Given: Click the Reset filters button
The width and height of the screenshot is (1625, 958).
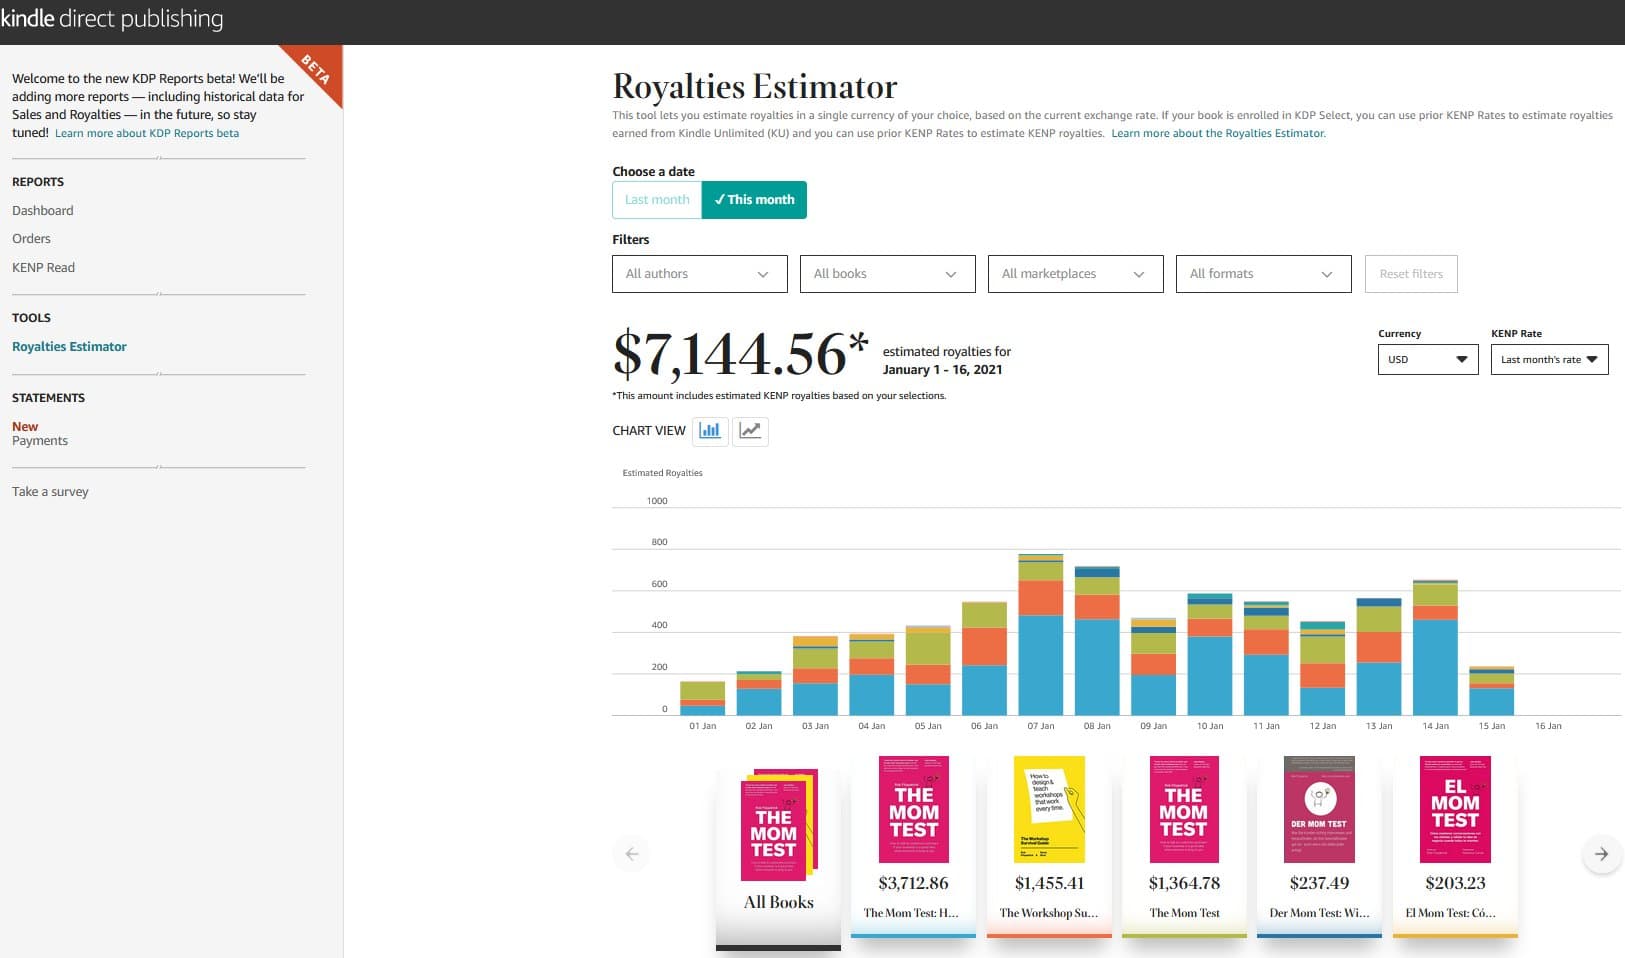Looking at the screenshot, I should [x=1411, y=273].
